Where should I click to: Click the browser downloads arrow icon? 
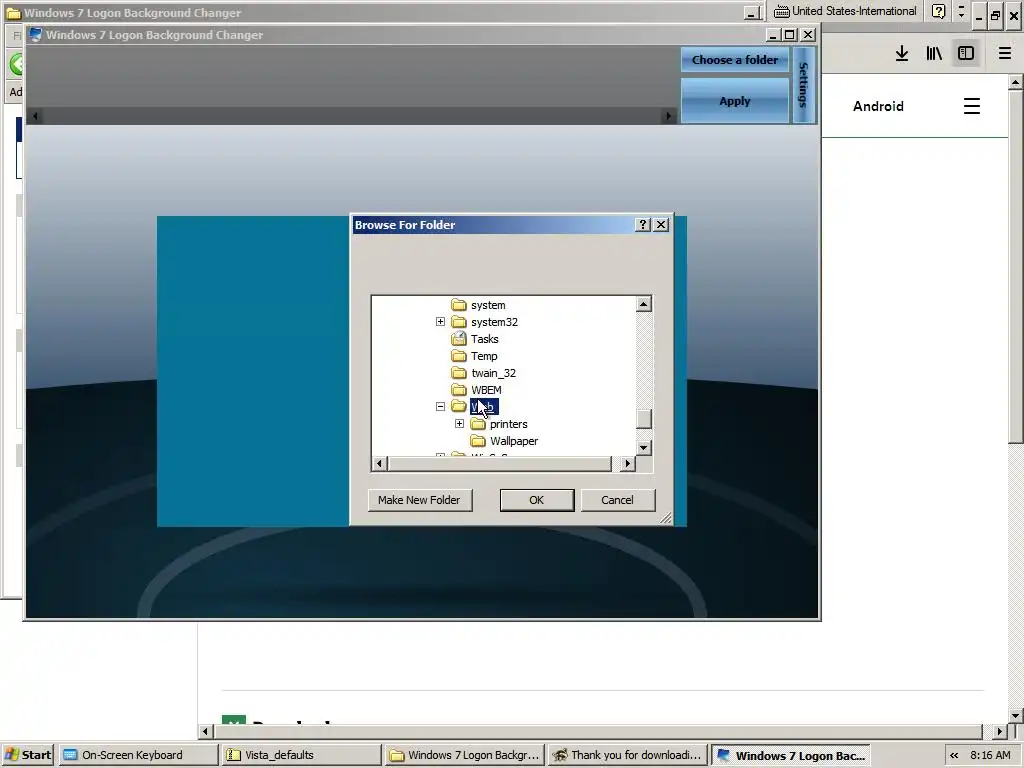pyautogui.click(x=902, y=54)
